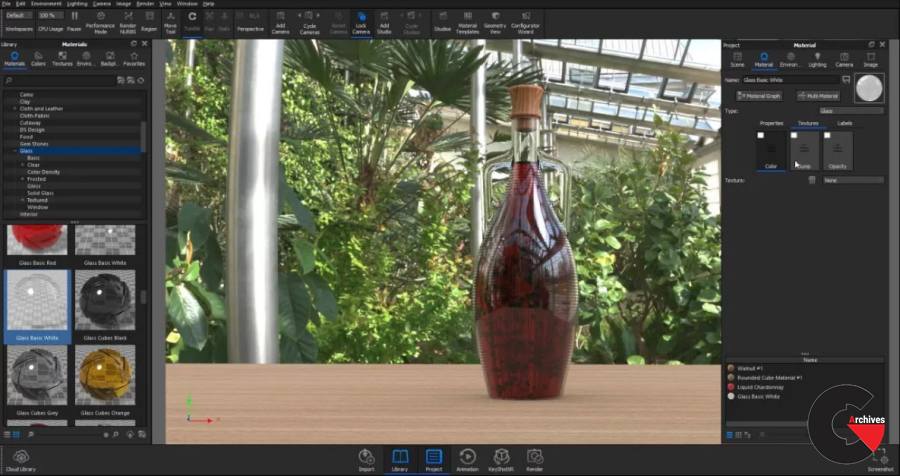900x476 pixels.
Task: Enable the Color texture checkbox
Action: point(761,136)
